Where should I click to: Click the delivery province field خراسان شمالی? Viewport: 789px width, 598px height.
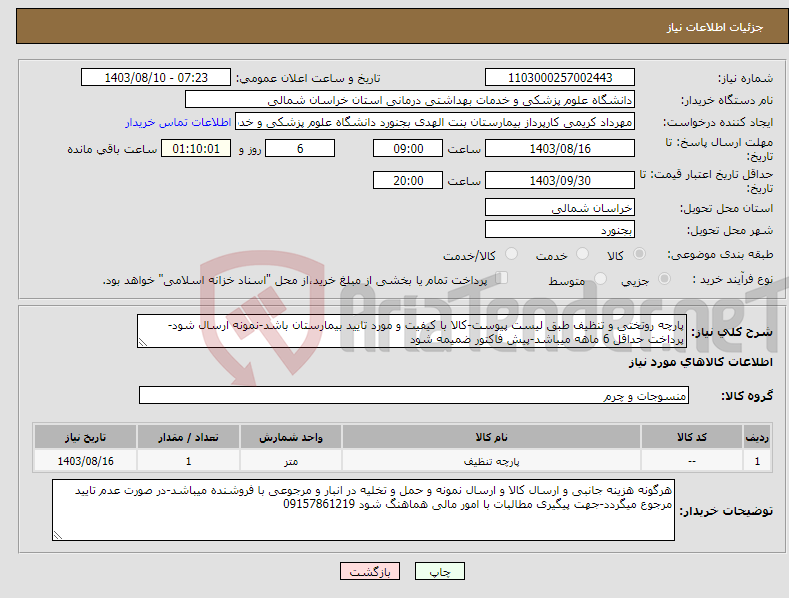point(560,207)
